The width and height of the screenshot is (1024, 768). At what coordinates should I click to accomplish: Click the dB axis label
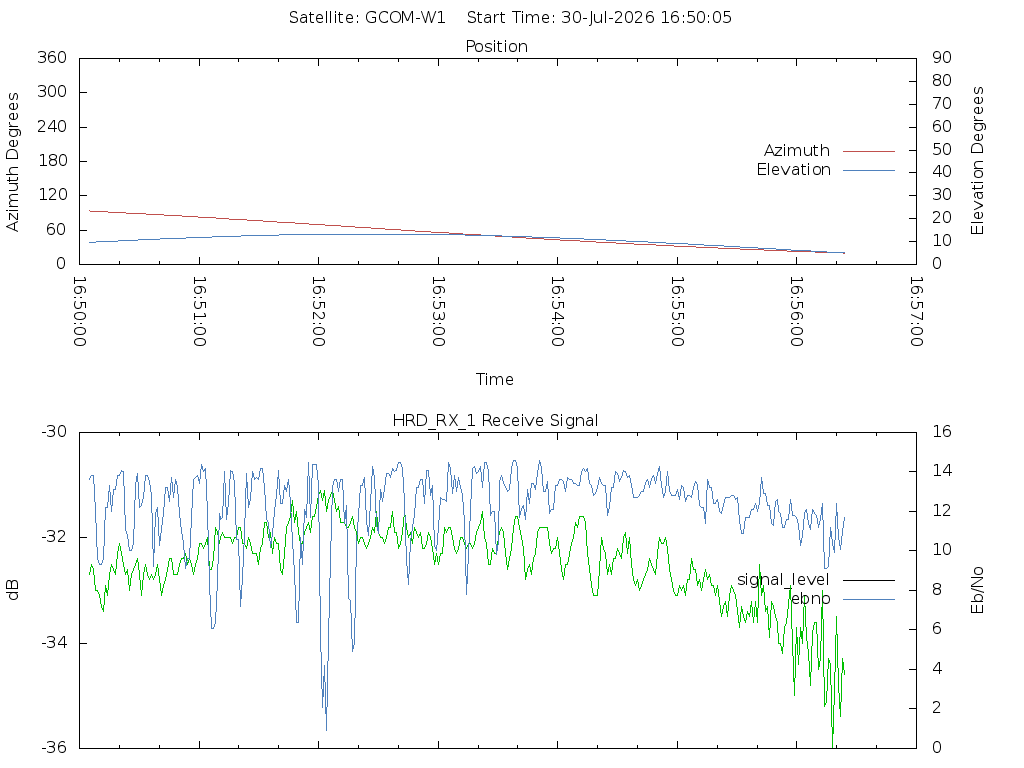tap(12, 590)
